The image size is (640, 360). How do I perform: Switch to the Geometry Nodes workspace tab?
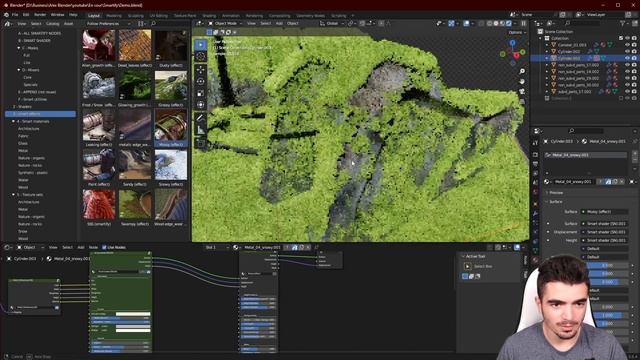(310, 16)
